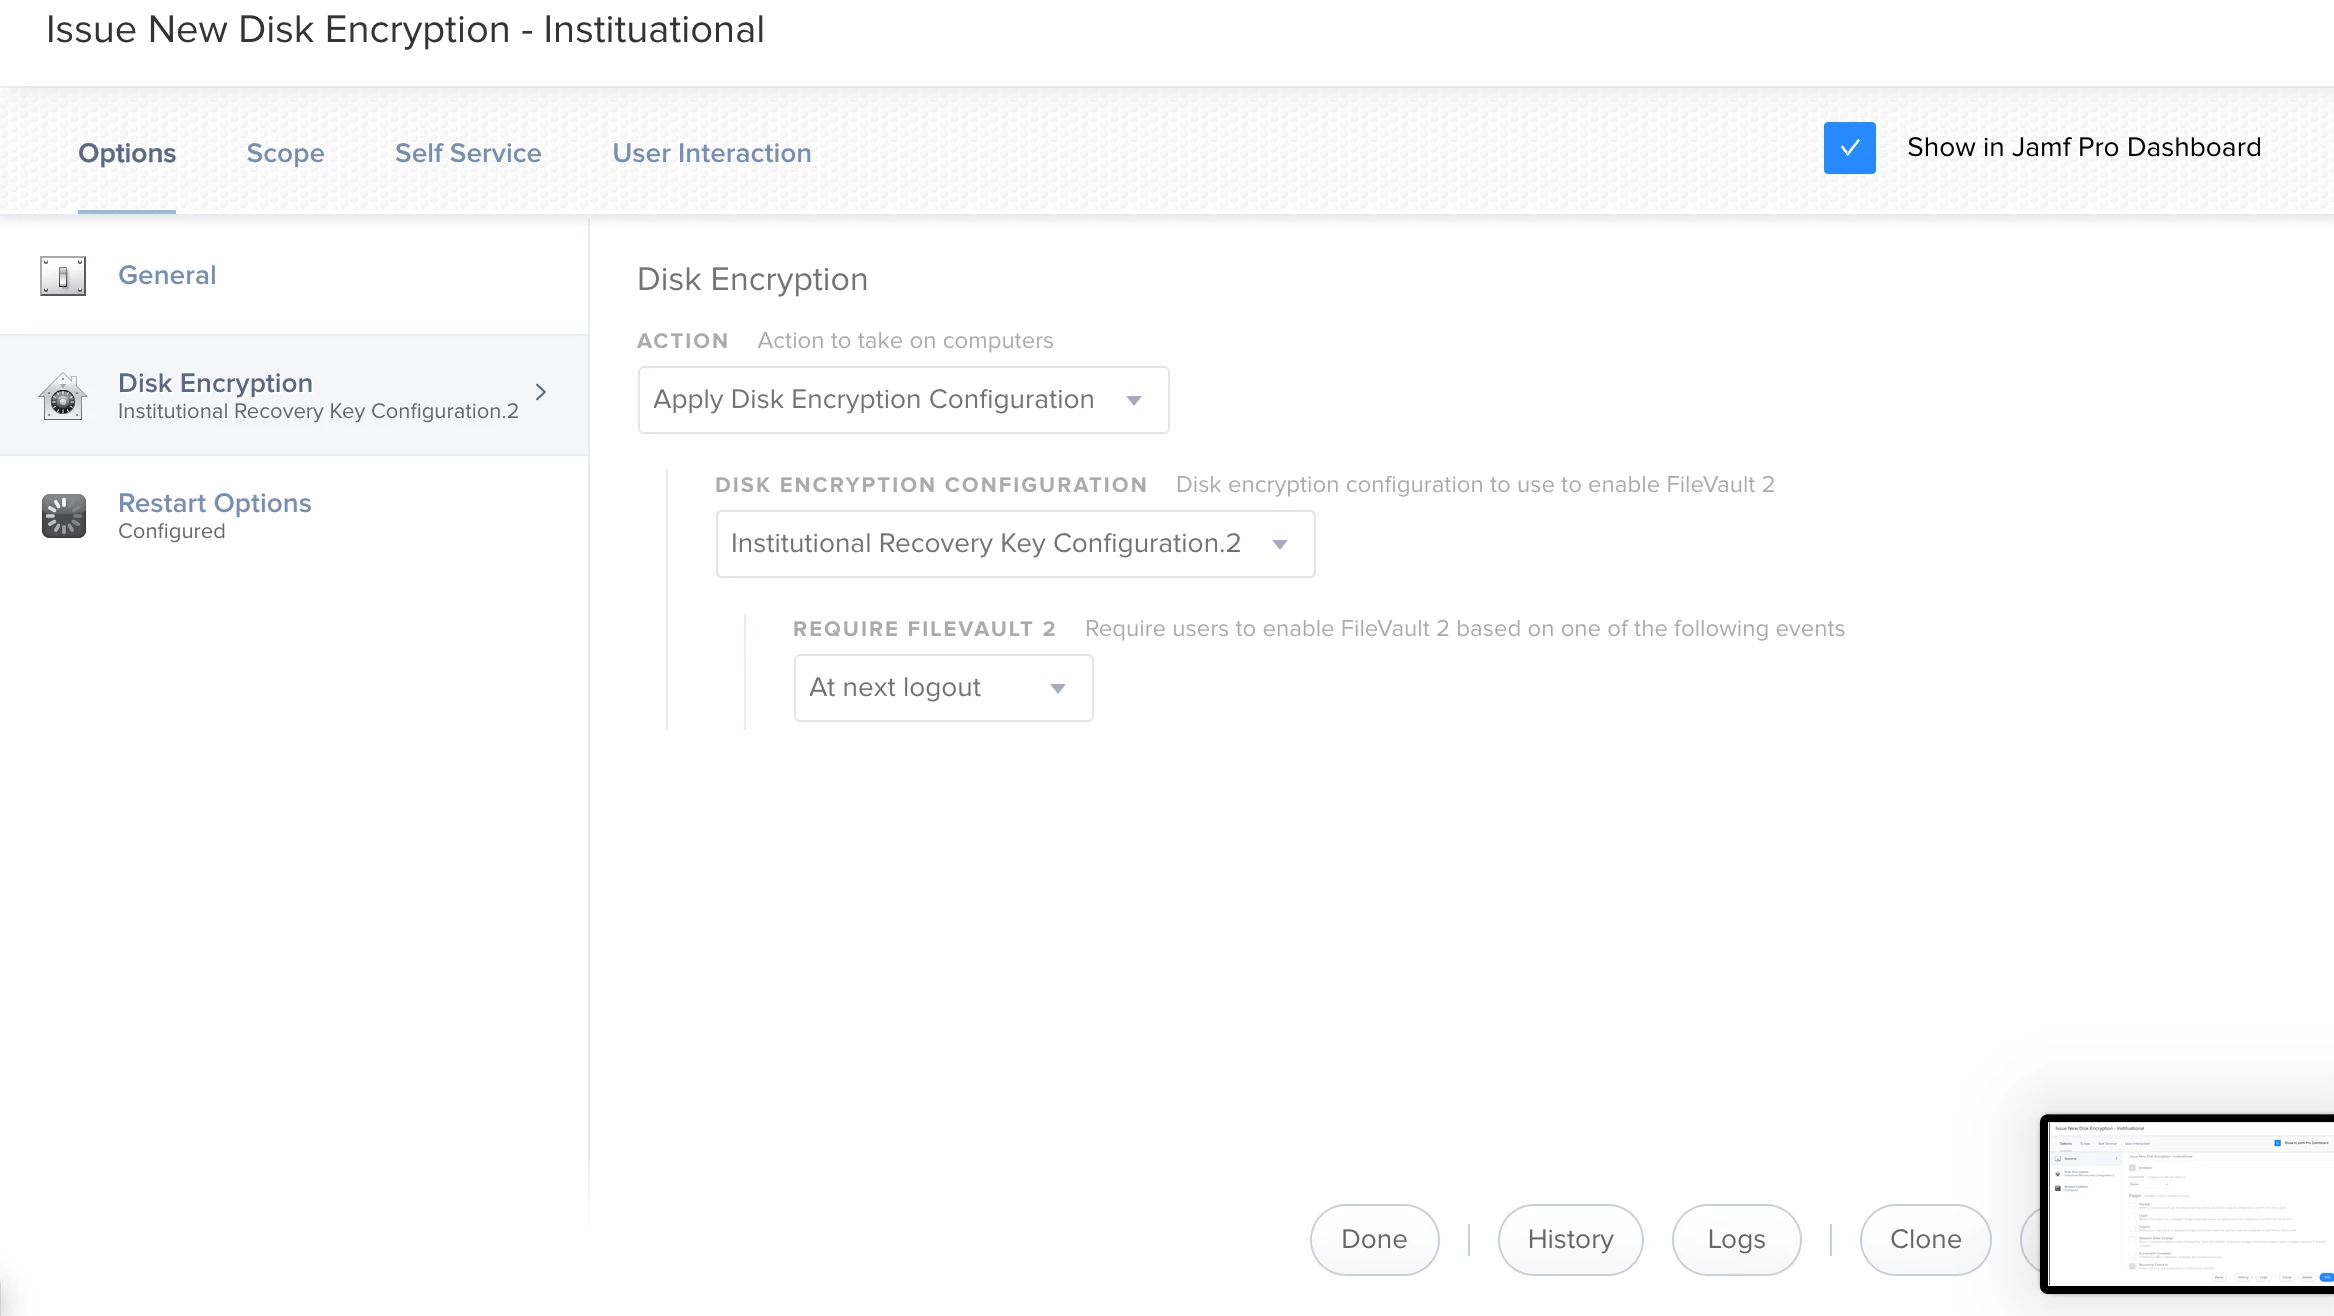Select Disk Encryption payload in sidebar

click(x=216, y=383)
